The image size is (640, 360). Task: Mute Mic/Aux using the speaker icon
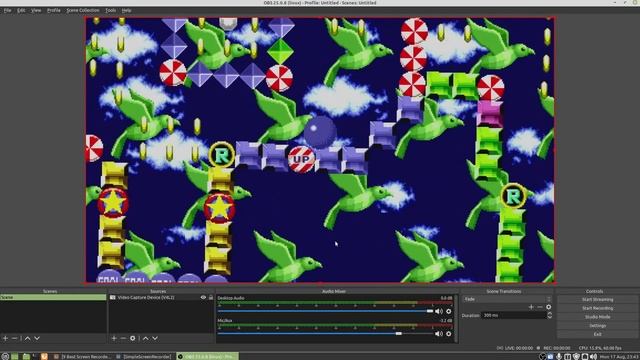coord(439,334)
